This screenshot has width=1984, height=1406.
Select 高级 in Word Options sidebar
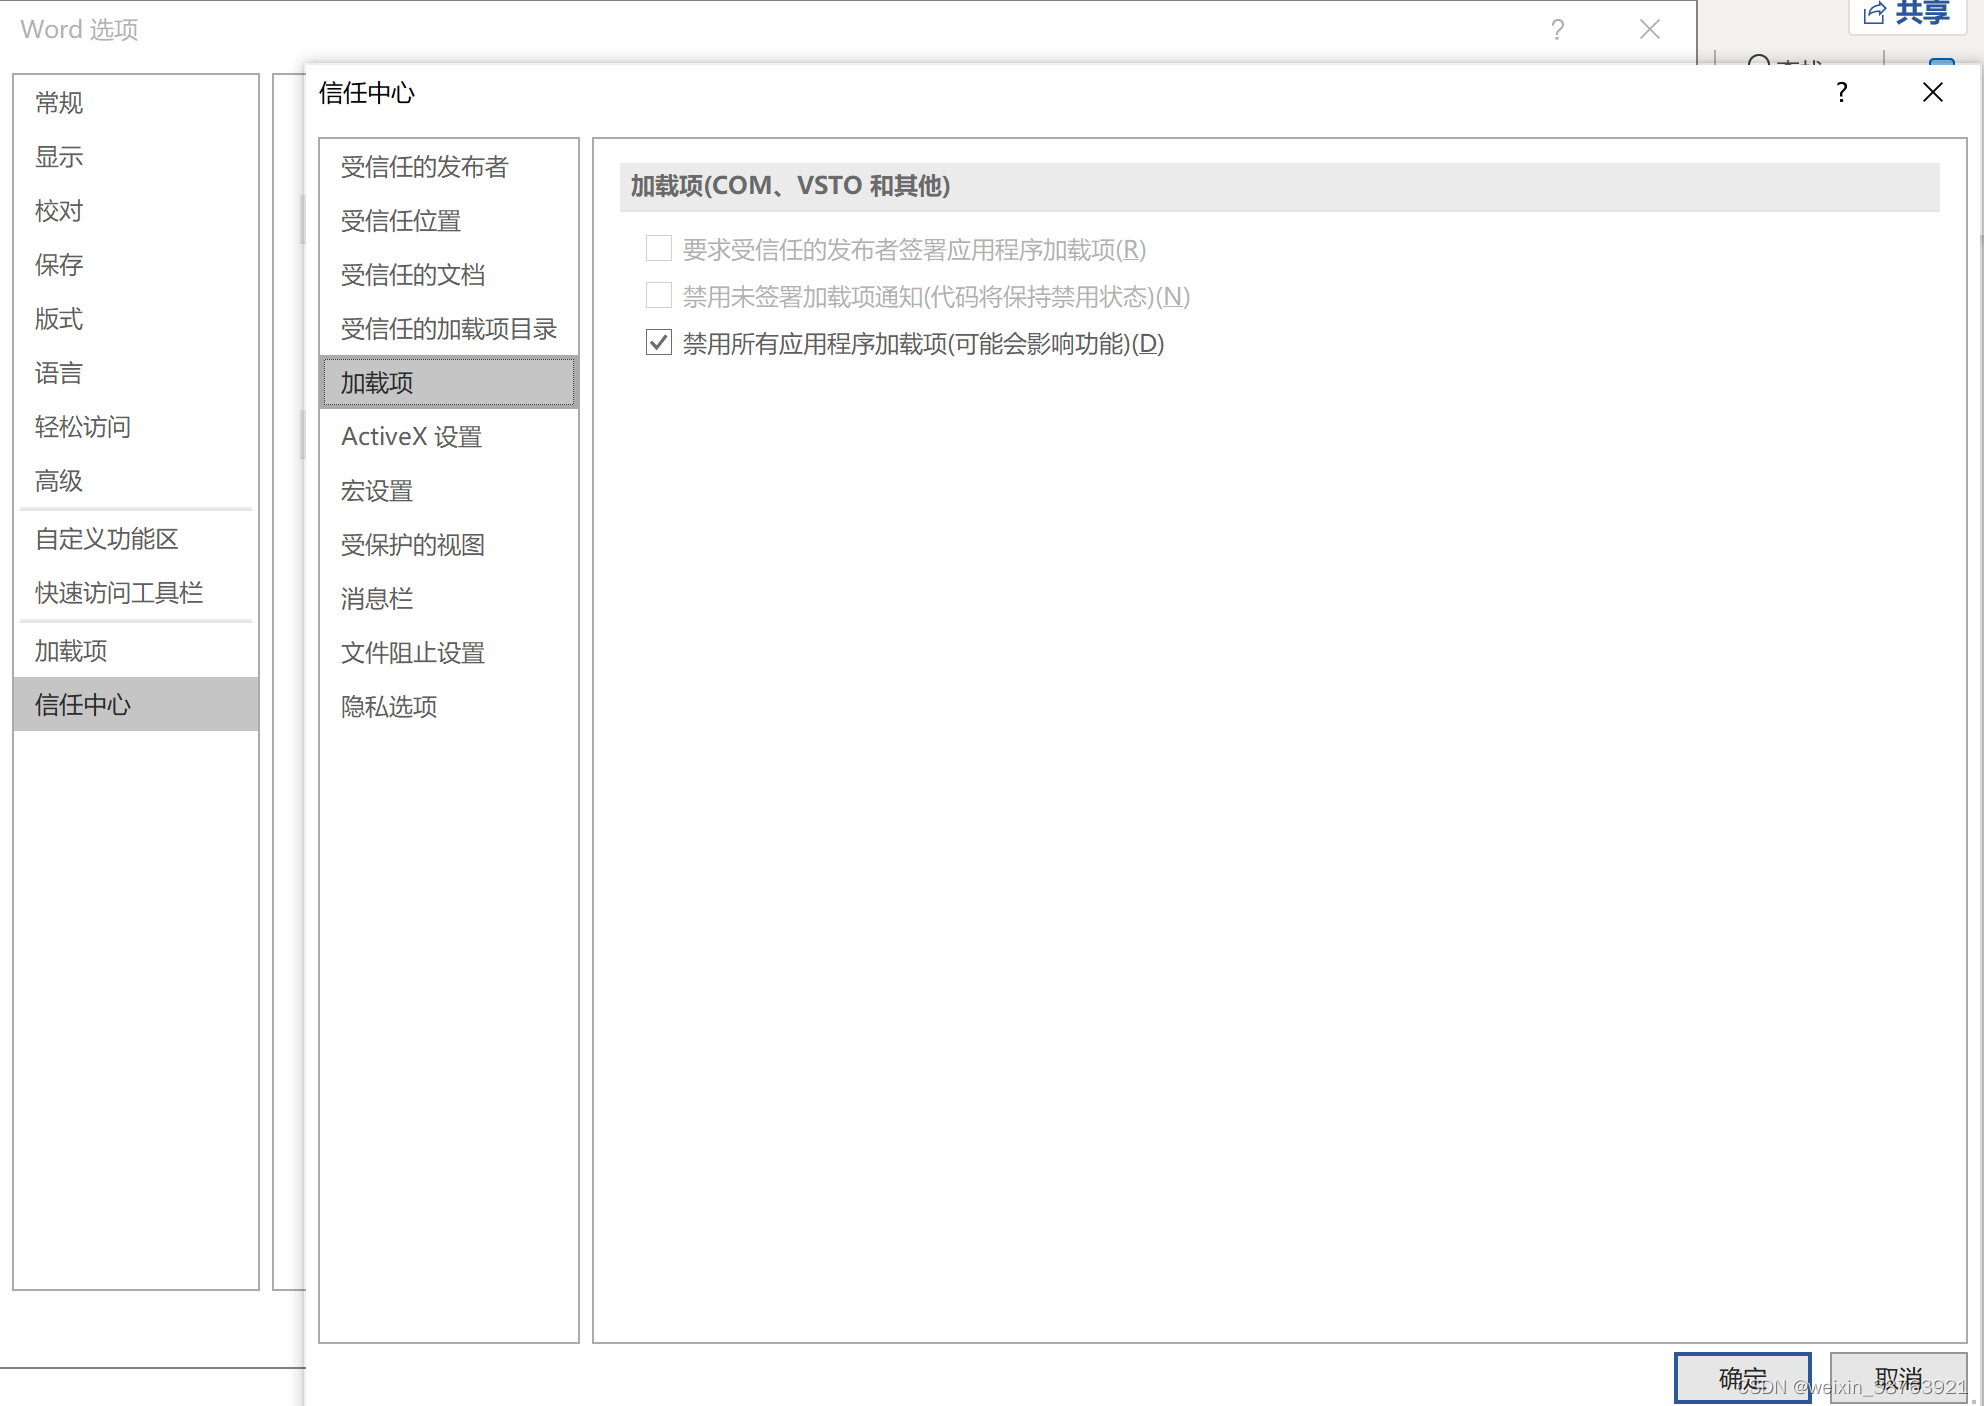pyautogui.click(x=58, y=481)
